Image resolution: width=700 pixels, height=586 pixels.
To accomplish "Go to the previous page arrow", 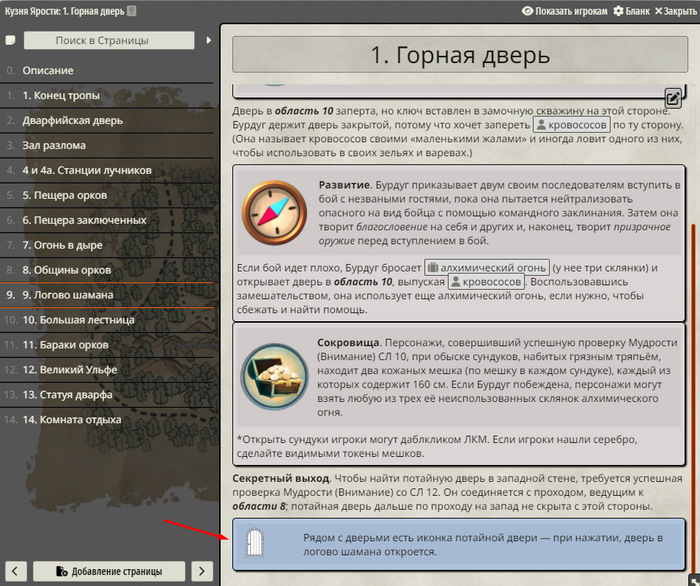I will click(15, 571).
